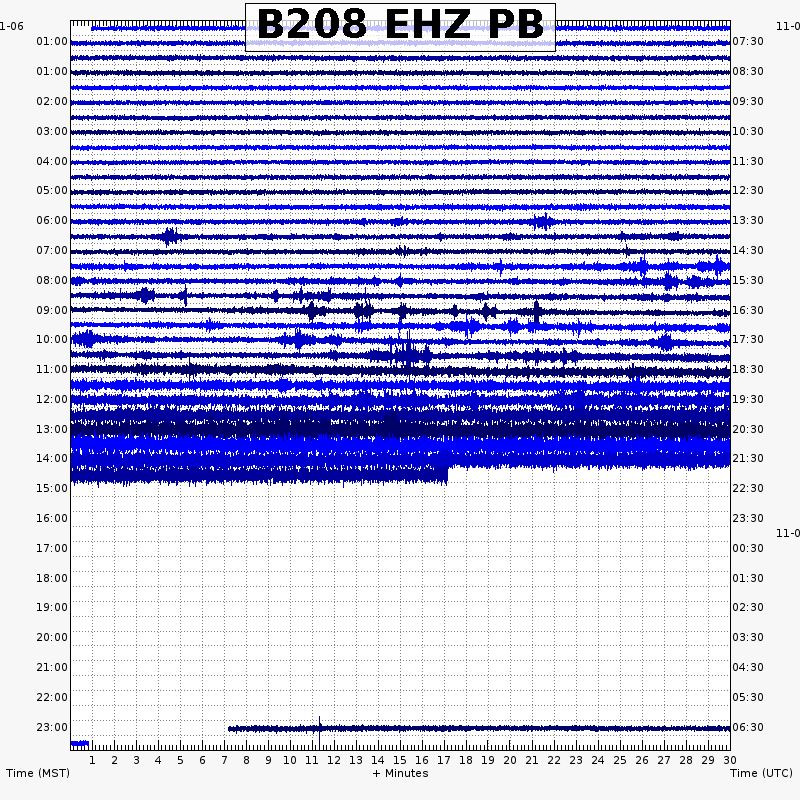The image size is (800, 800).
Task: Click the 00:30 UTC time label
Action: tap(748, 548)
